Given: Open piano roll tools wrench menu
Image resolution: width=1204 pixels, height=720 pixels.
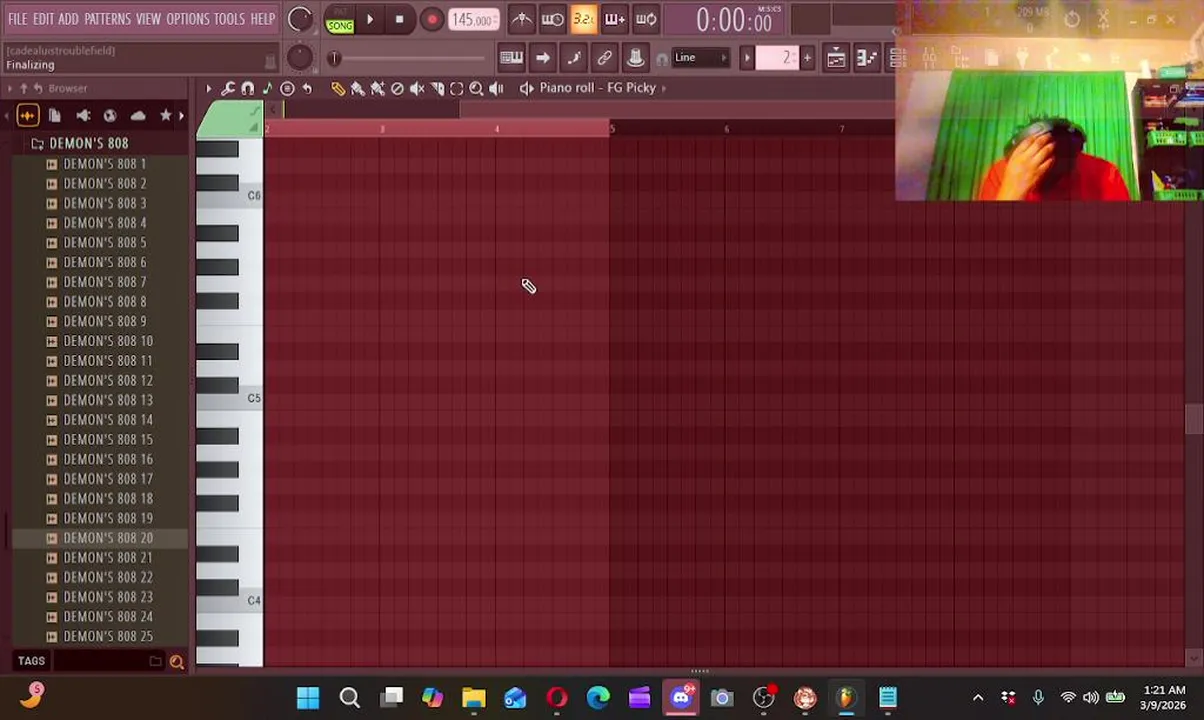Looking at the screenshot, I should [x=228, y=88].
